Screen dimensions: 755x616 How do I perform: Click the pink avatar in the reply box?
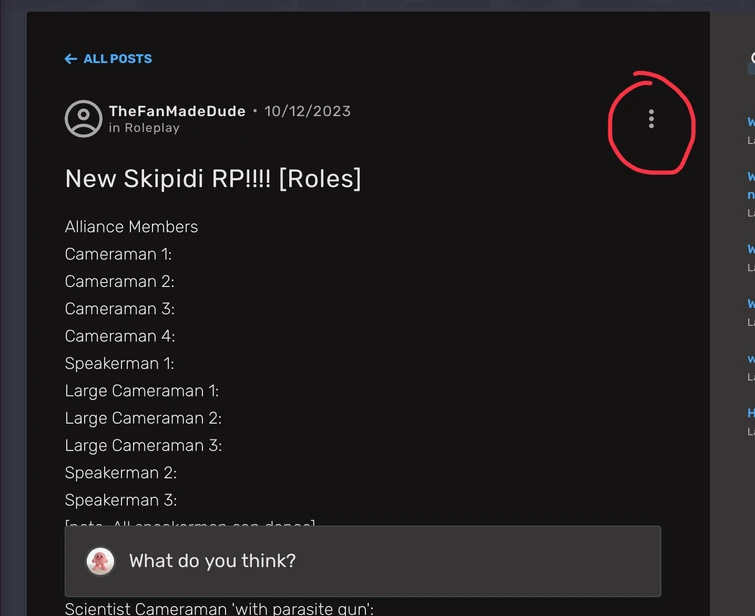pos(100,561)
